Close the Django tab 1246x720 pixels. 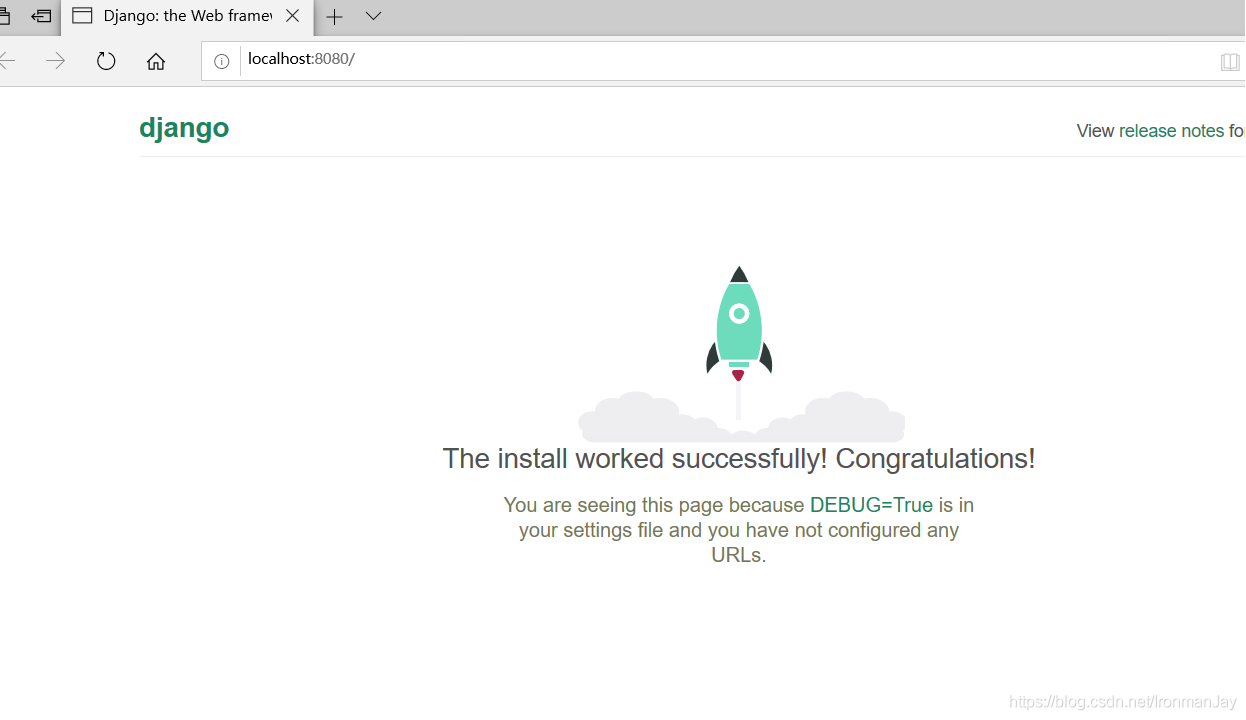(x=292, y=16)
